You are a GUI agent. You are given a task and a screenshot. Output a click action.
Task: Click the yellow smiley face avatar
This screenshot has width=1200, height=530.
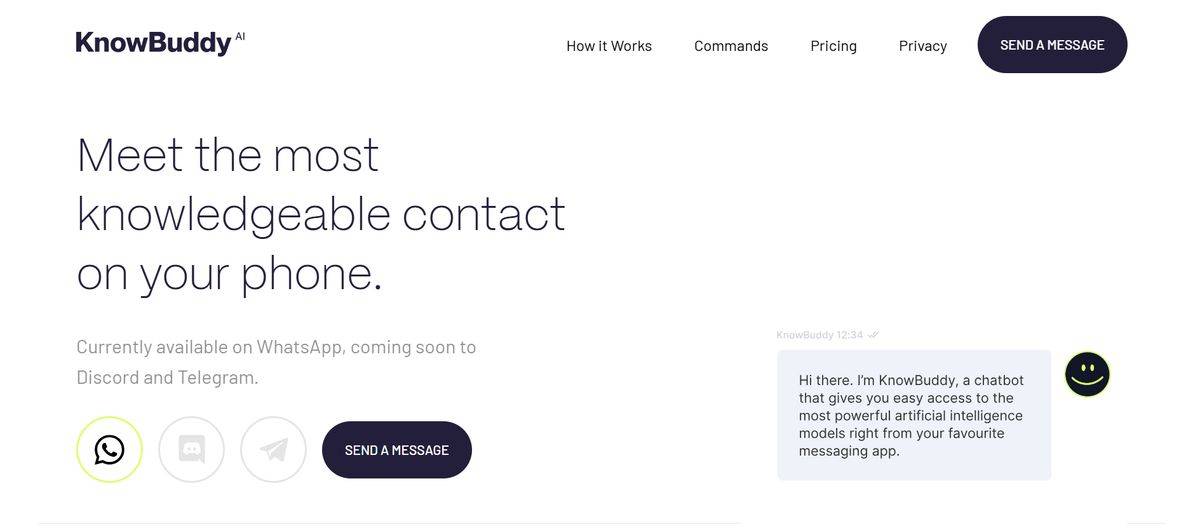click(x=1087, y=374)
